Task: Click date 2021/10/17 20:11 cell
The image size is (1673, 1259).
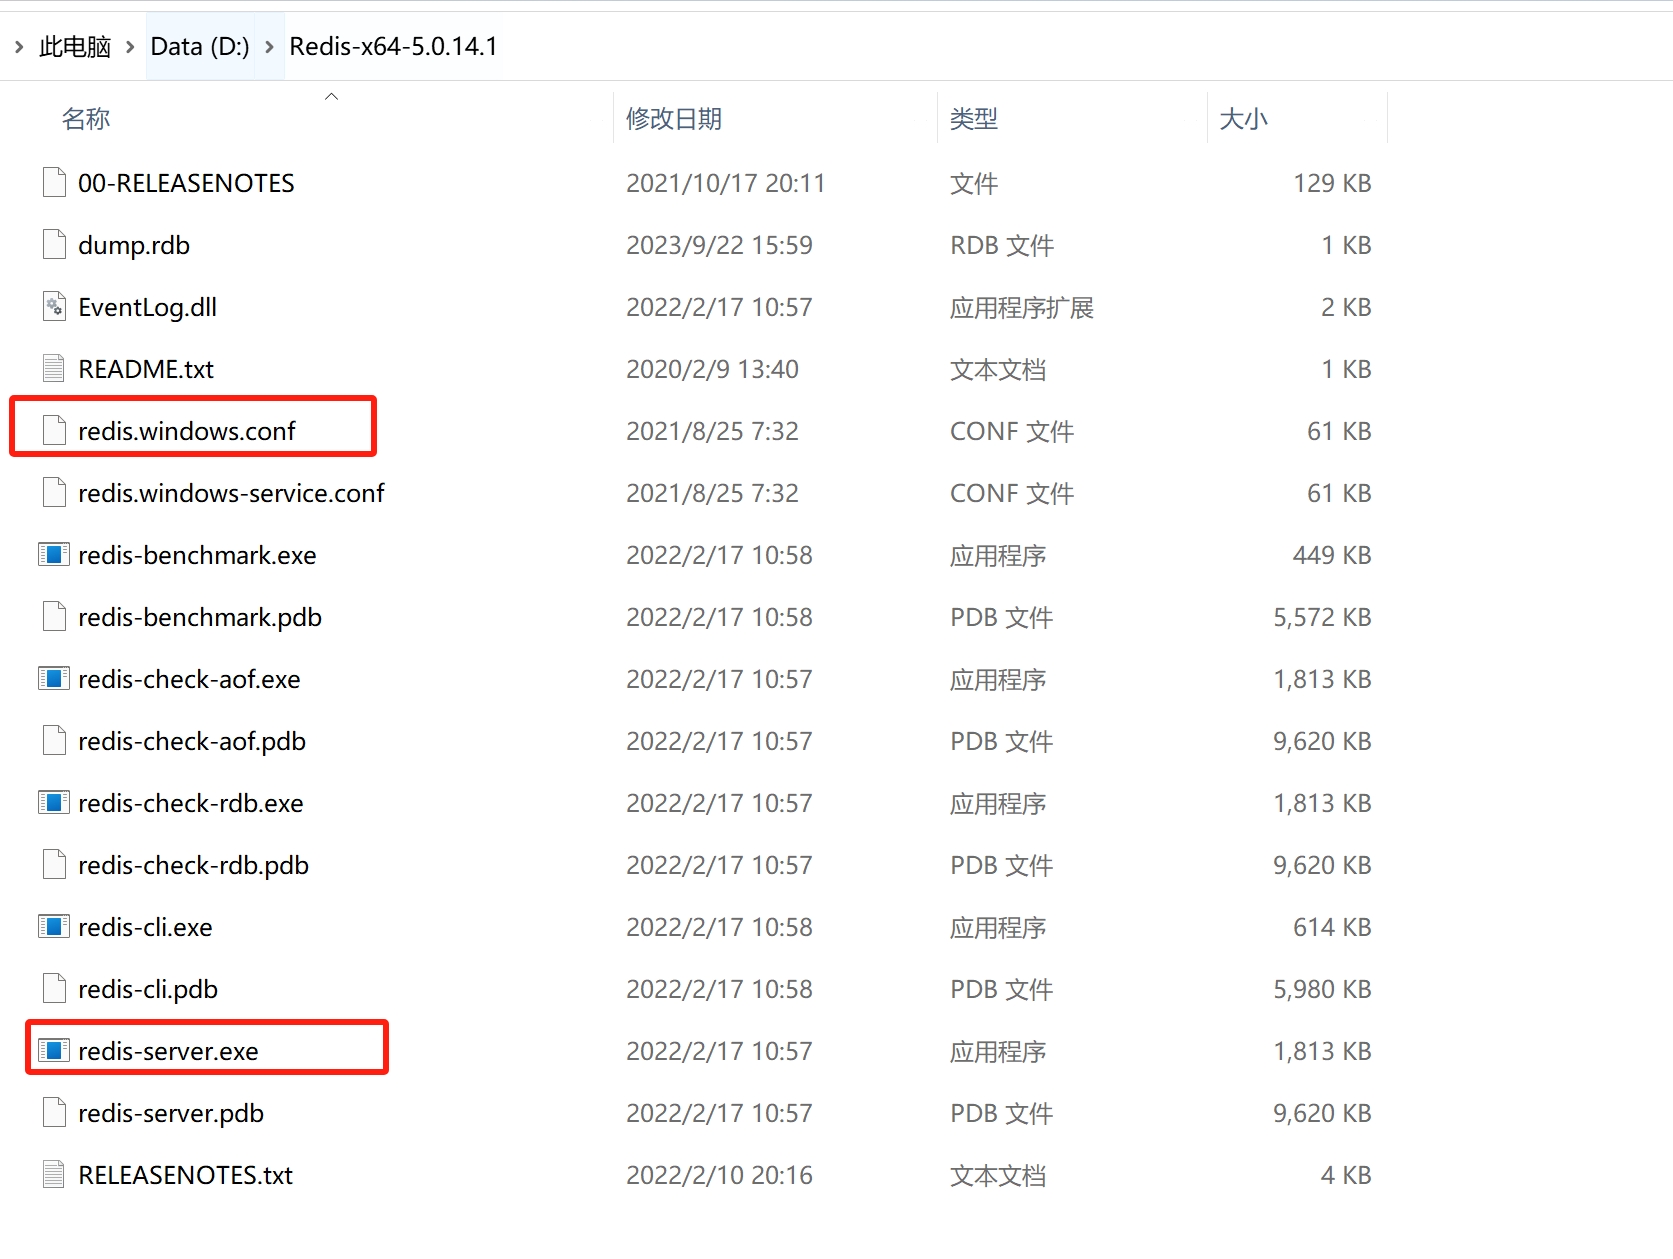Action: [x=725, y=183]
